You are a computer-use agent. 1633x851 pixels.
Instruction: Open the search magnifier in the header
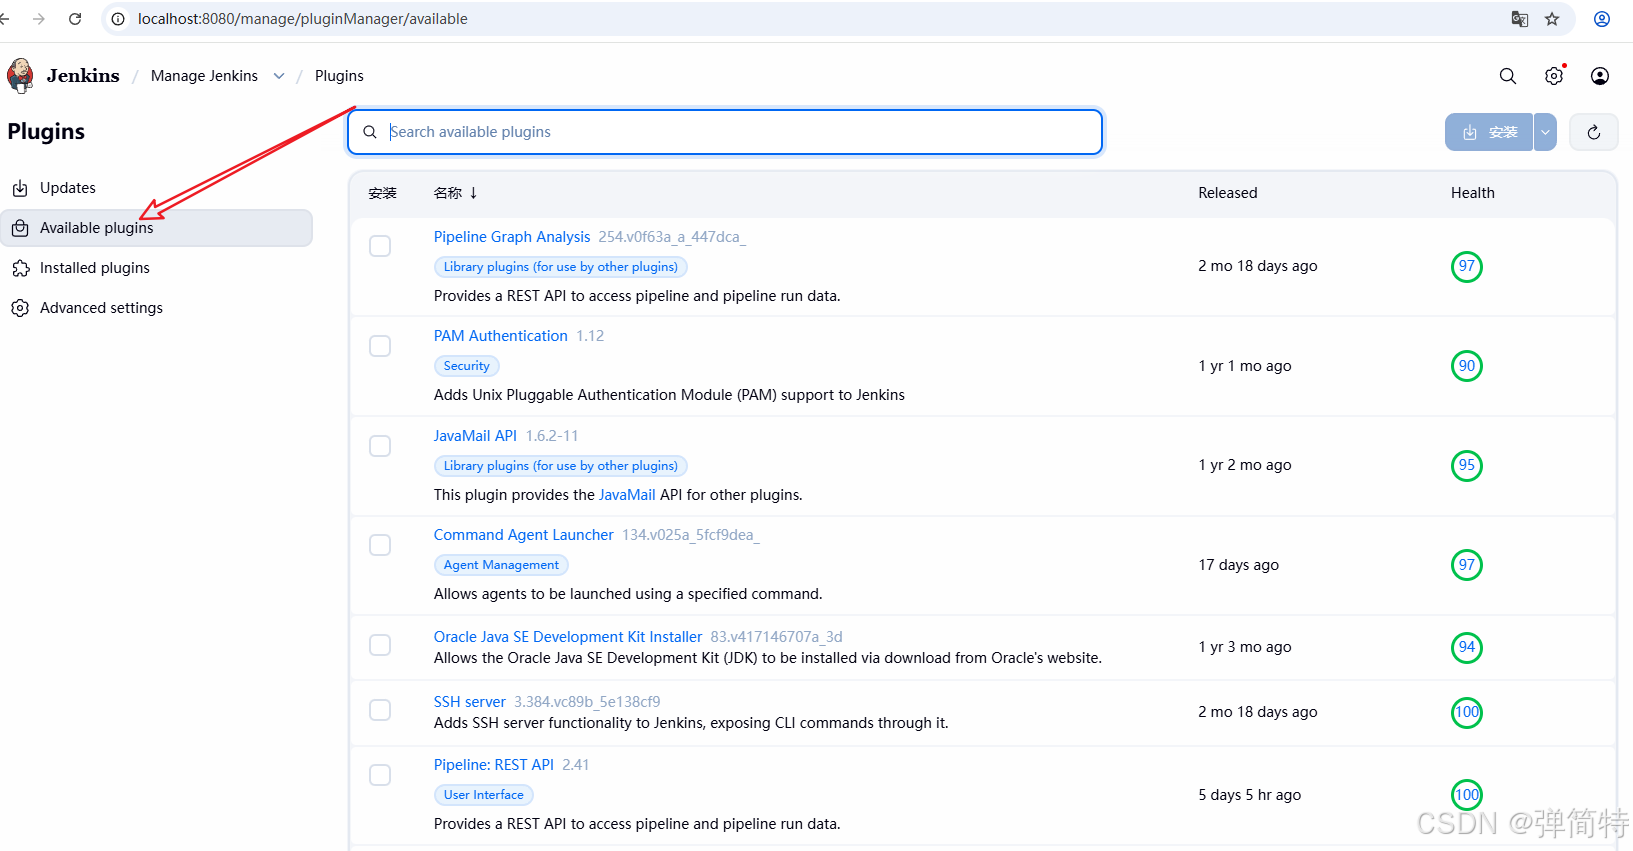tap(1508, 76)
